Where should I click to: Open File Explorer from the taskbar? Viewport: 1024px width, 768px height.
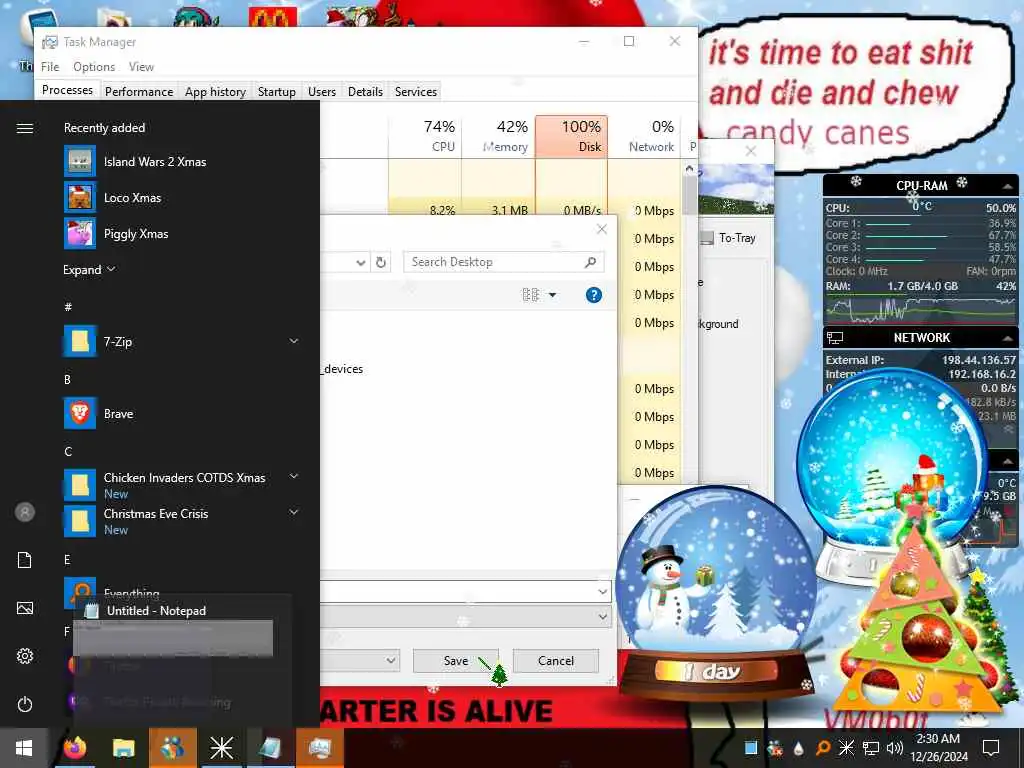(x=123, y=748)
